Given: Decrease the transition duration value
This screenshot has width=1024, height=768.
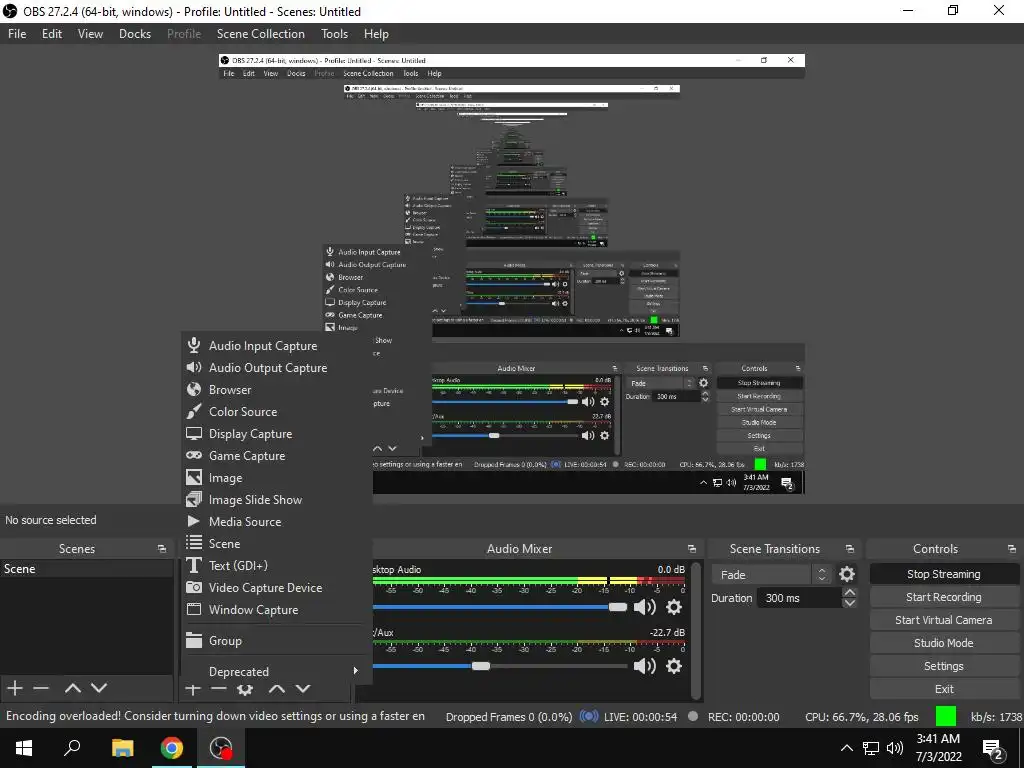Looking at the screenshot, I should point(850,603).
